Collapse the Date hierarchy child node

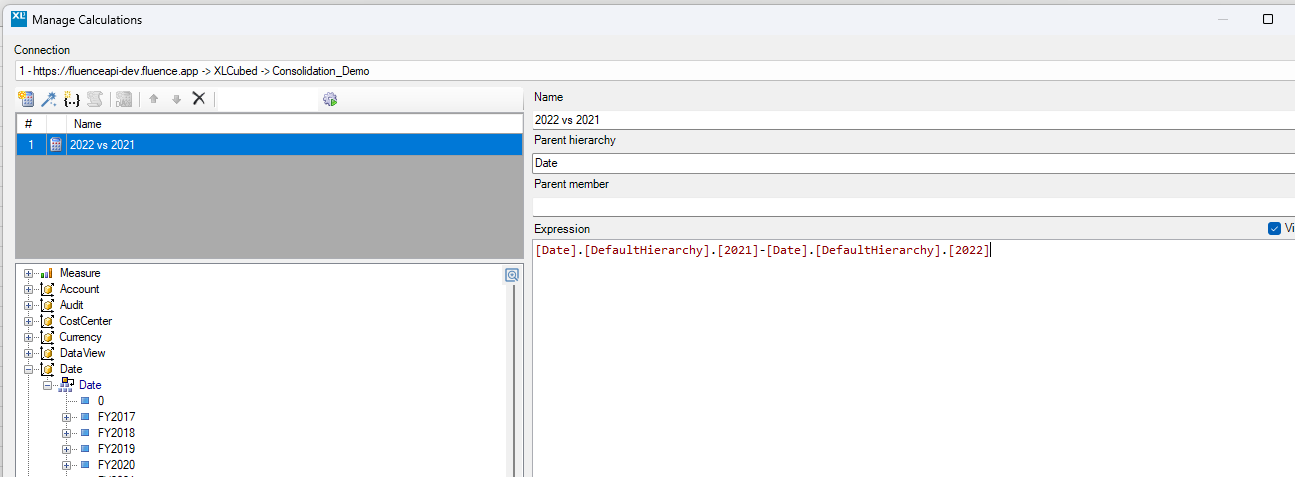47,385
